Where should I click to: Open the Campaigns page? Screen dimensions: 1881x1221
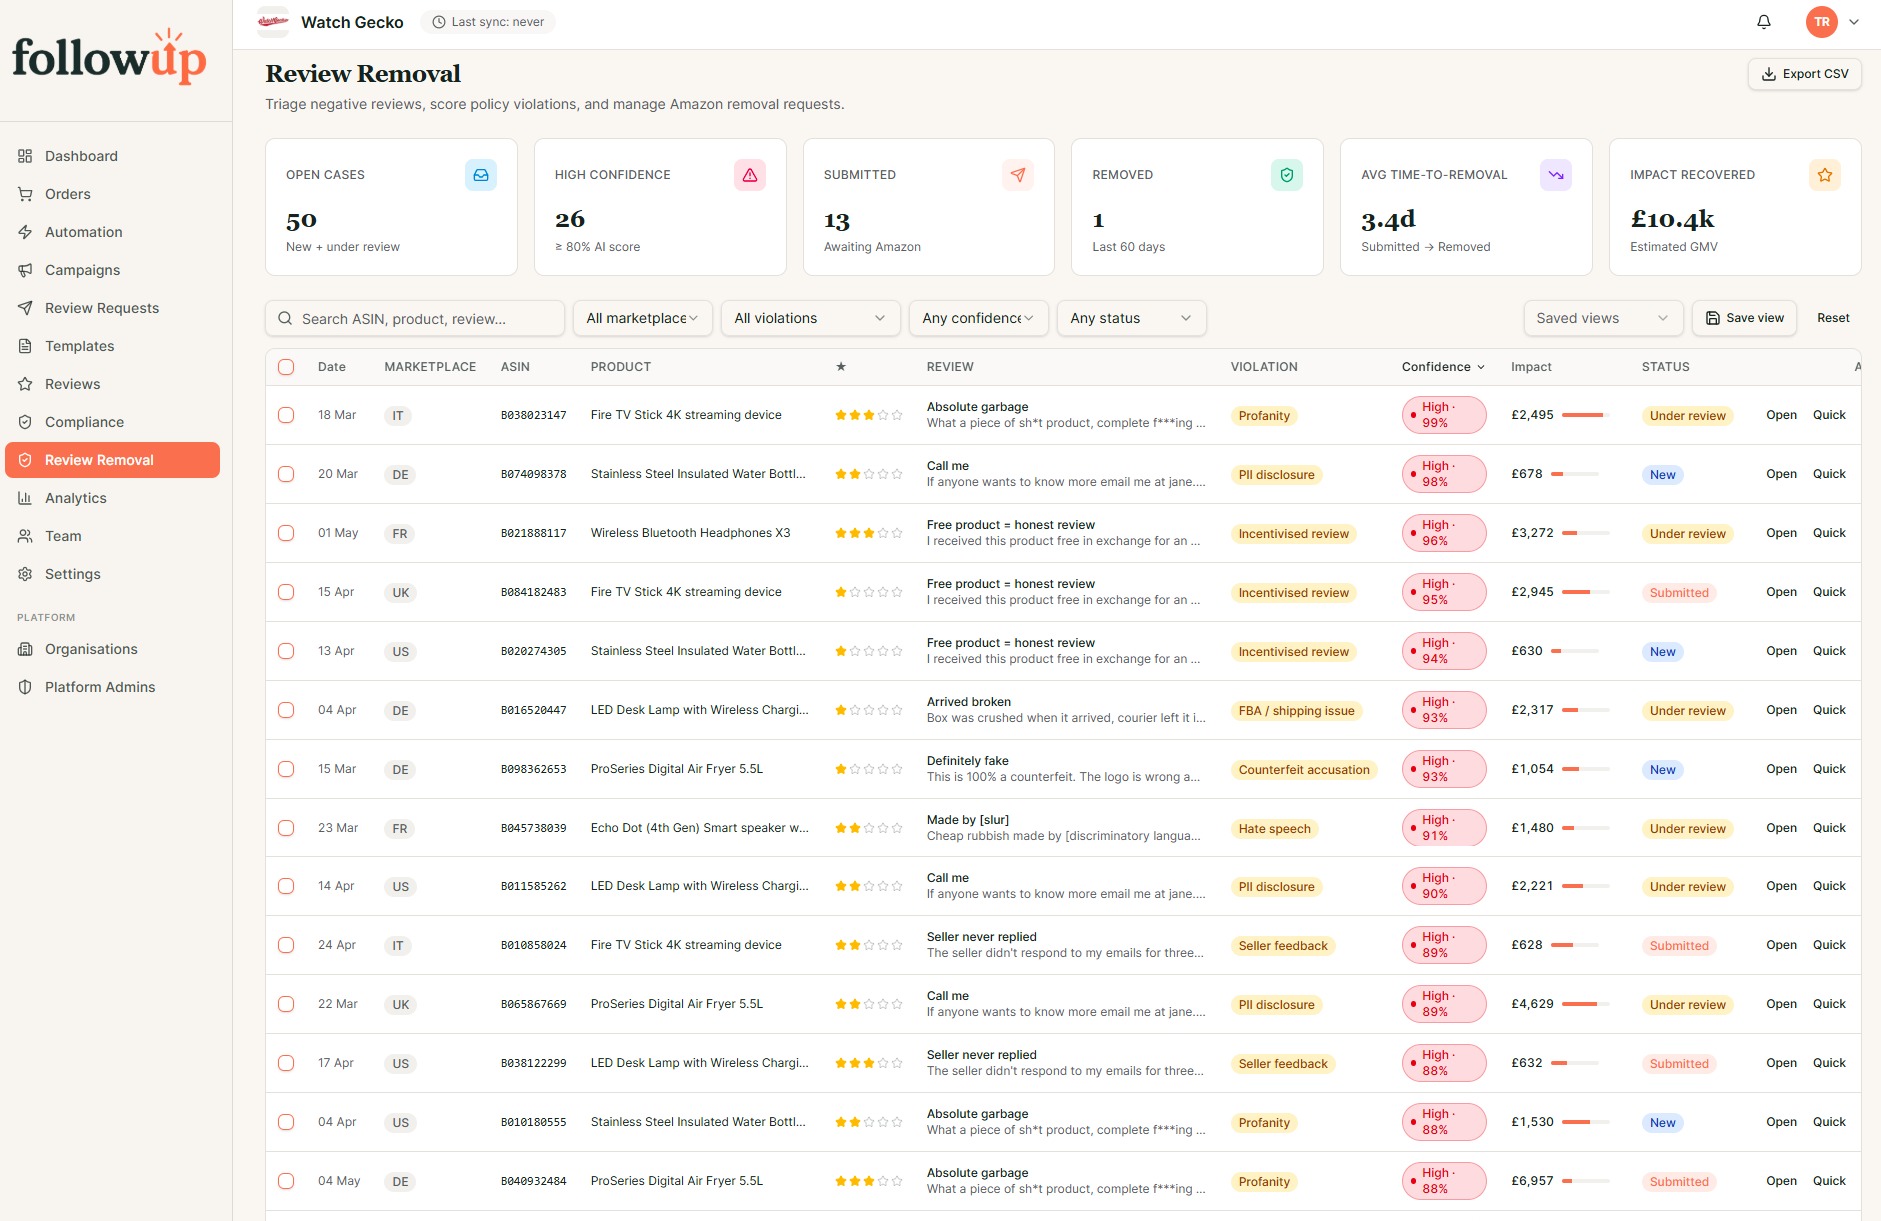coord(112,270)
